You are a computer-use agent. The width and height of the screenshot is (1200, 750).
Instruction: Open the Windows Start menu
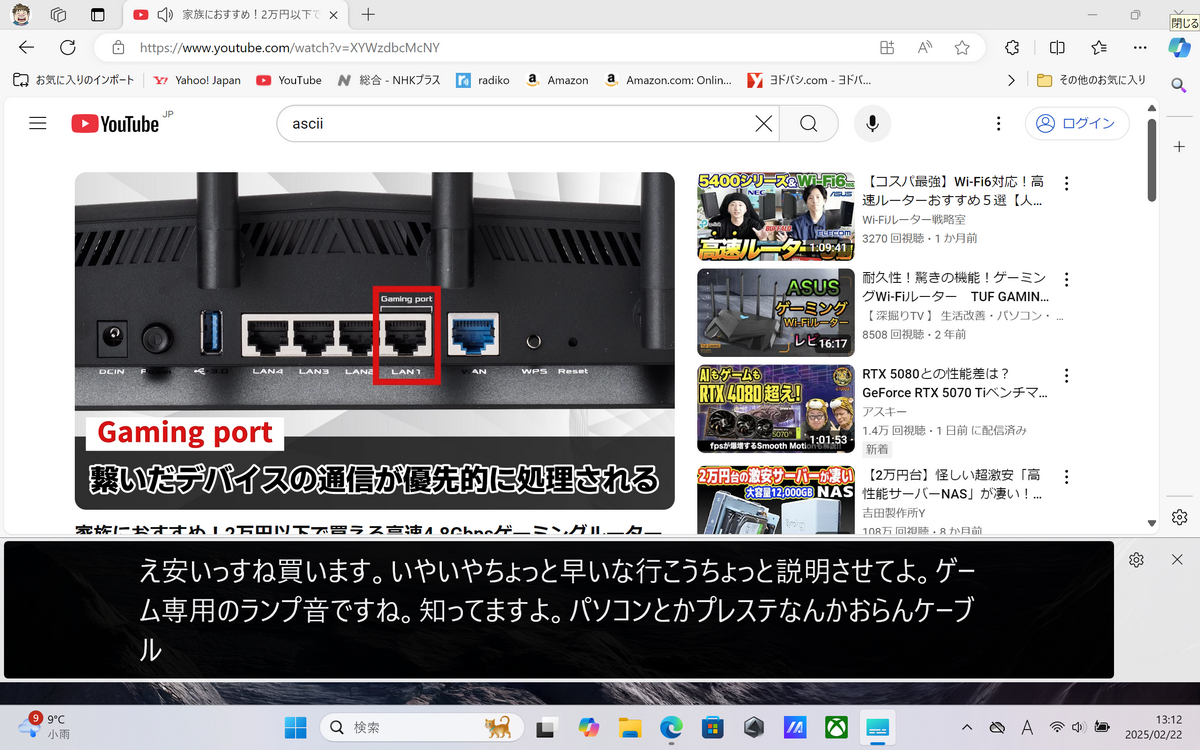point(296,727)
